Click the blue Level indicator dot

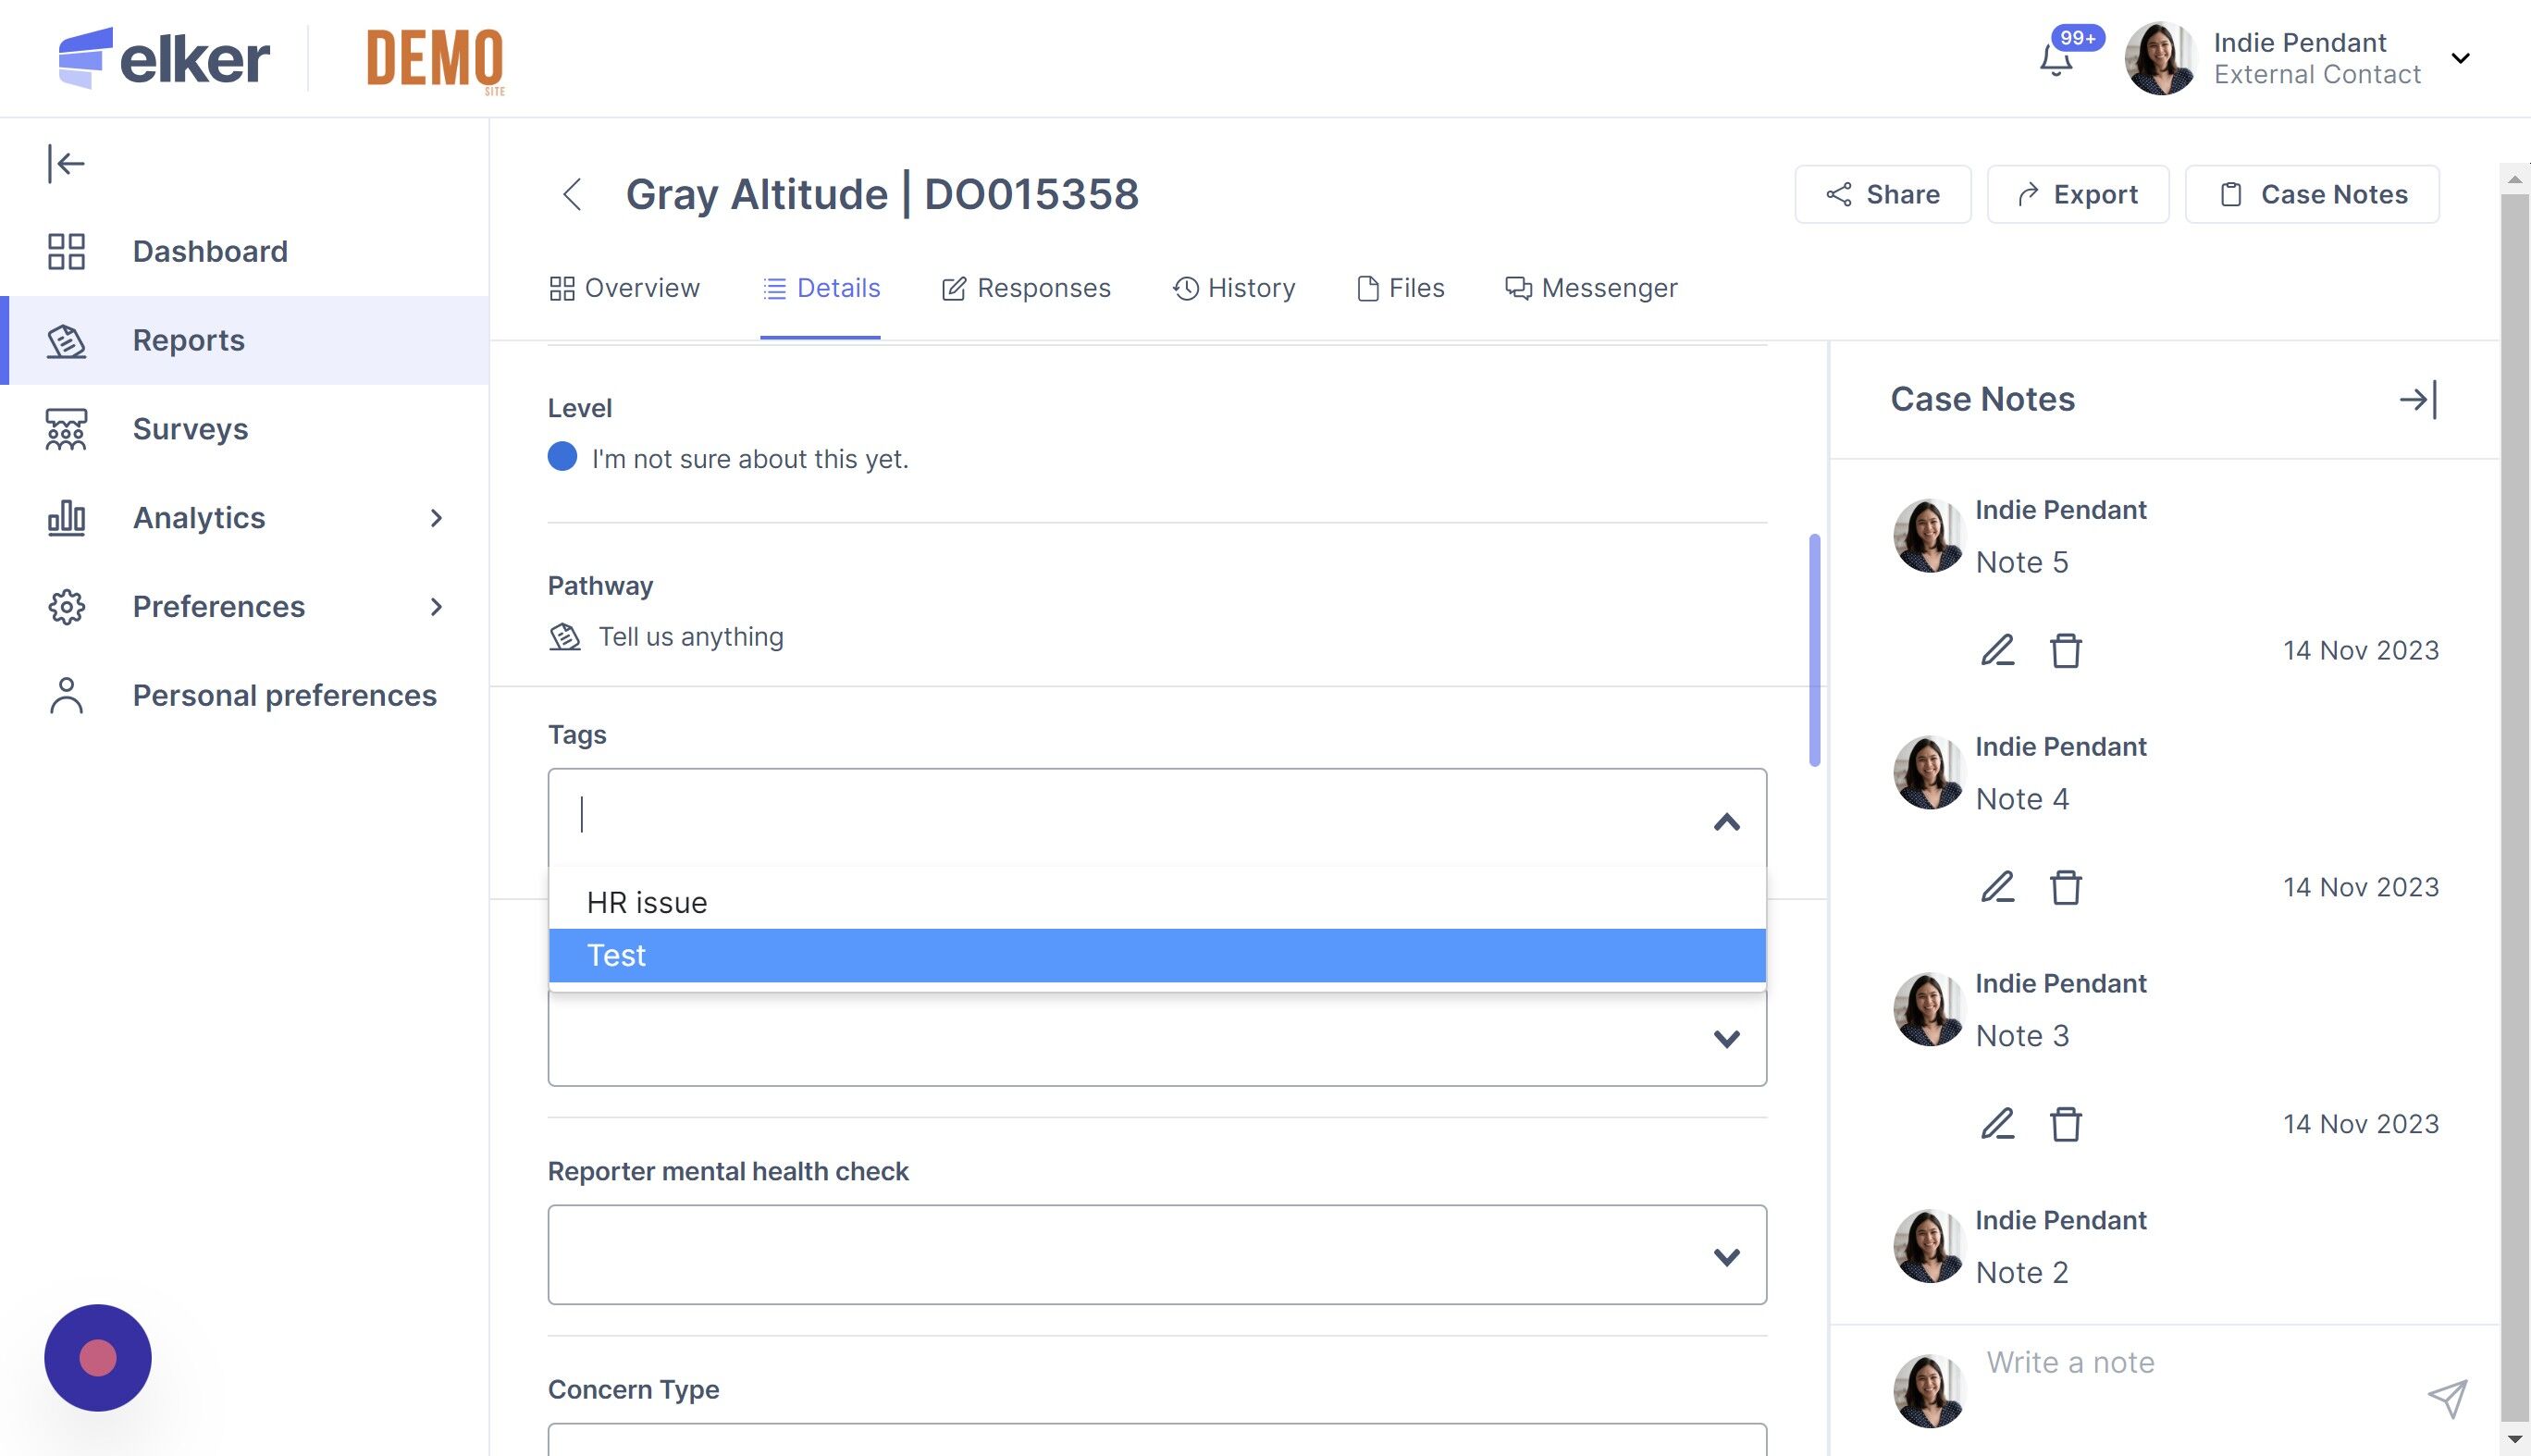coord(562,457)
